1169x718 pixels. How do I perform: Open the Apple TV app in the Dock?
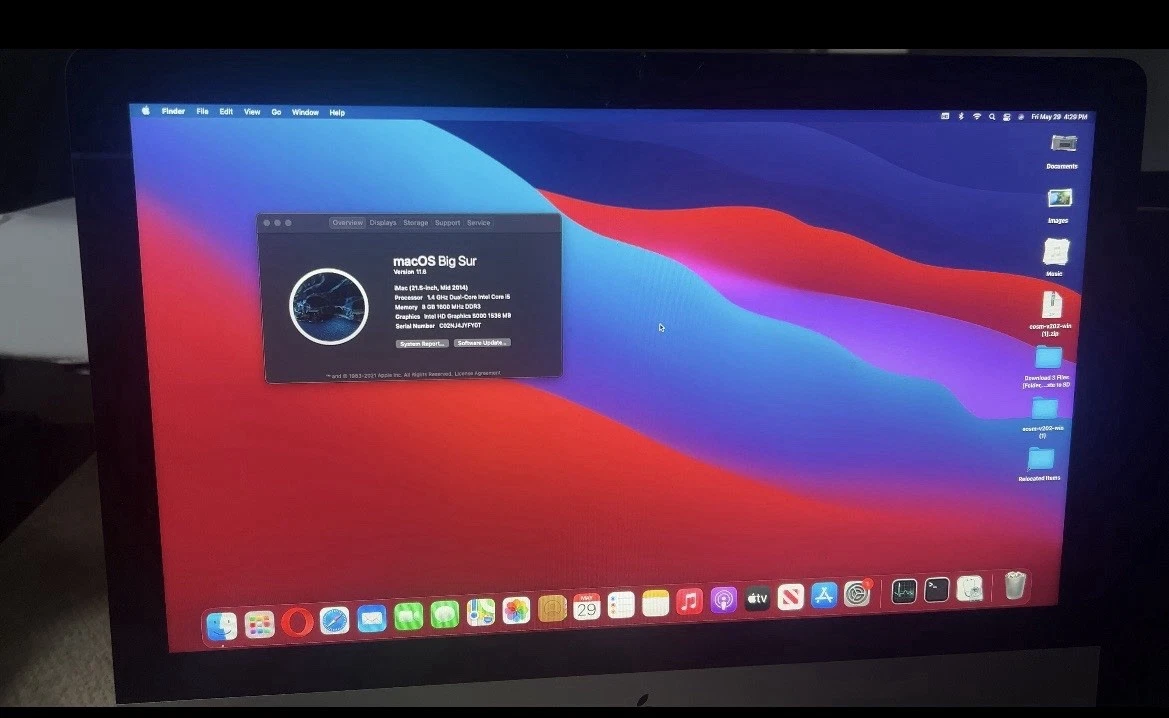point(757,598)
